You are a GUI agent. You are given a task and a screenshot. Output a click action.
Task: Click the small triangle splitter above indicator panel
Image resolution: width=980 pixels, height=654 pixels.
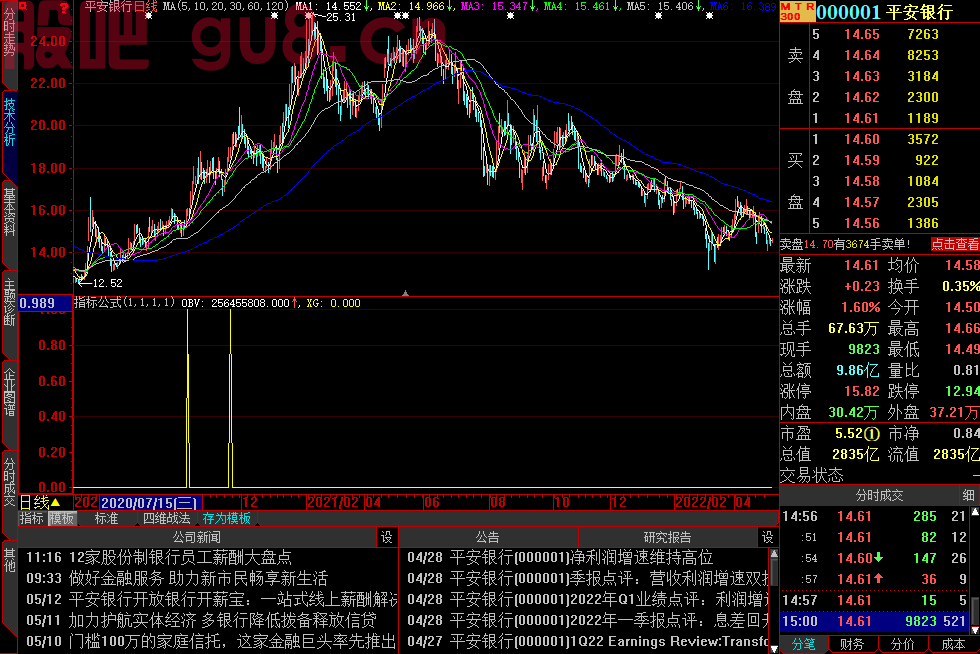(405, 293)
